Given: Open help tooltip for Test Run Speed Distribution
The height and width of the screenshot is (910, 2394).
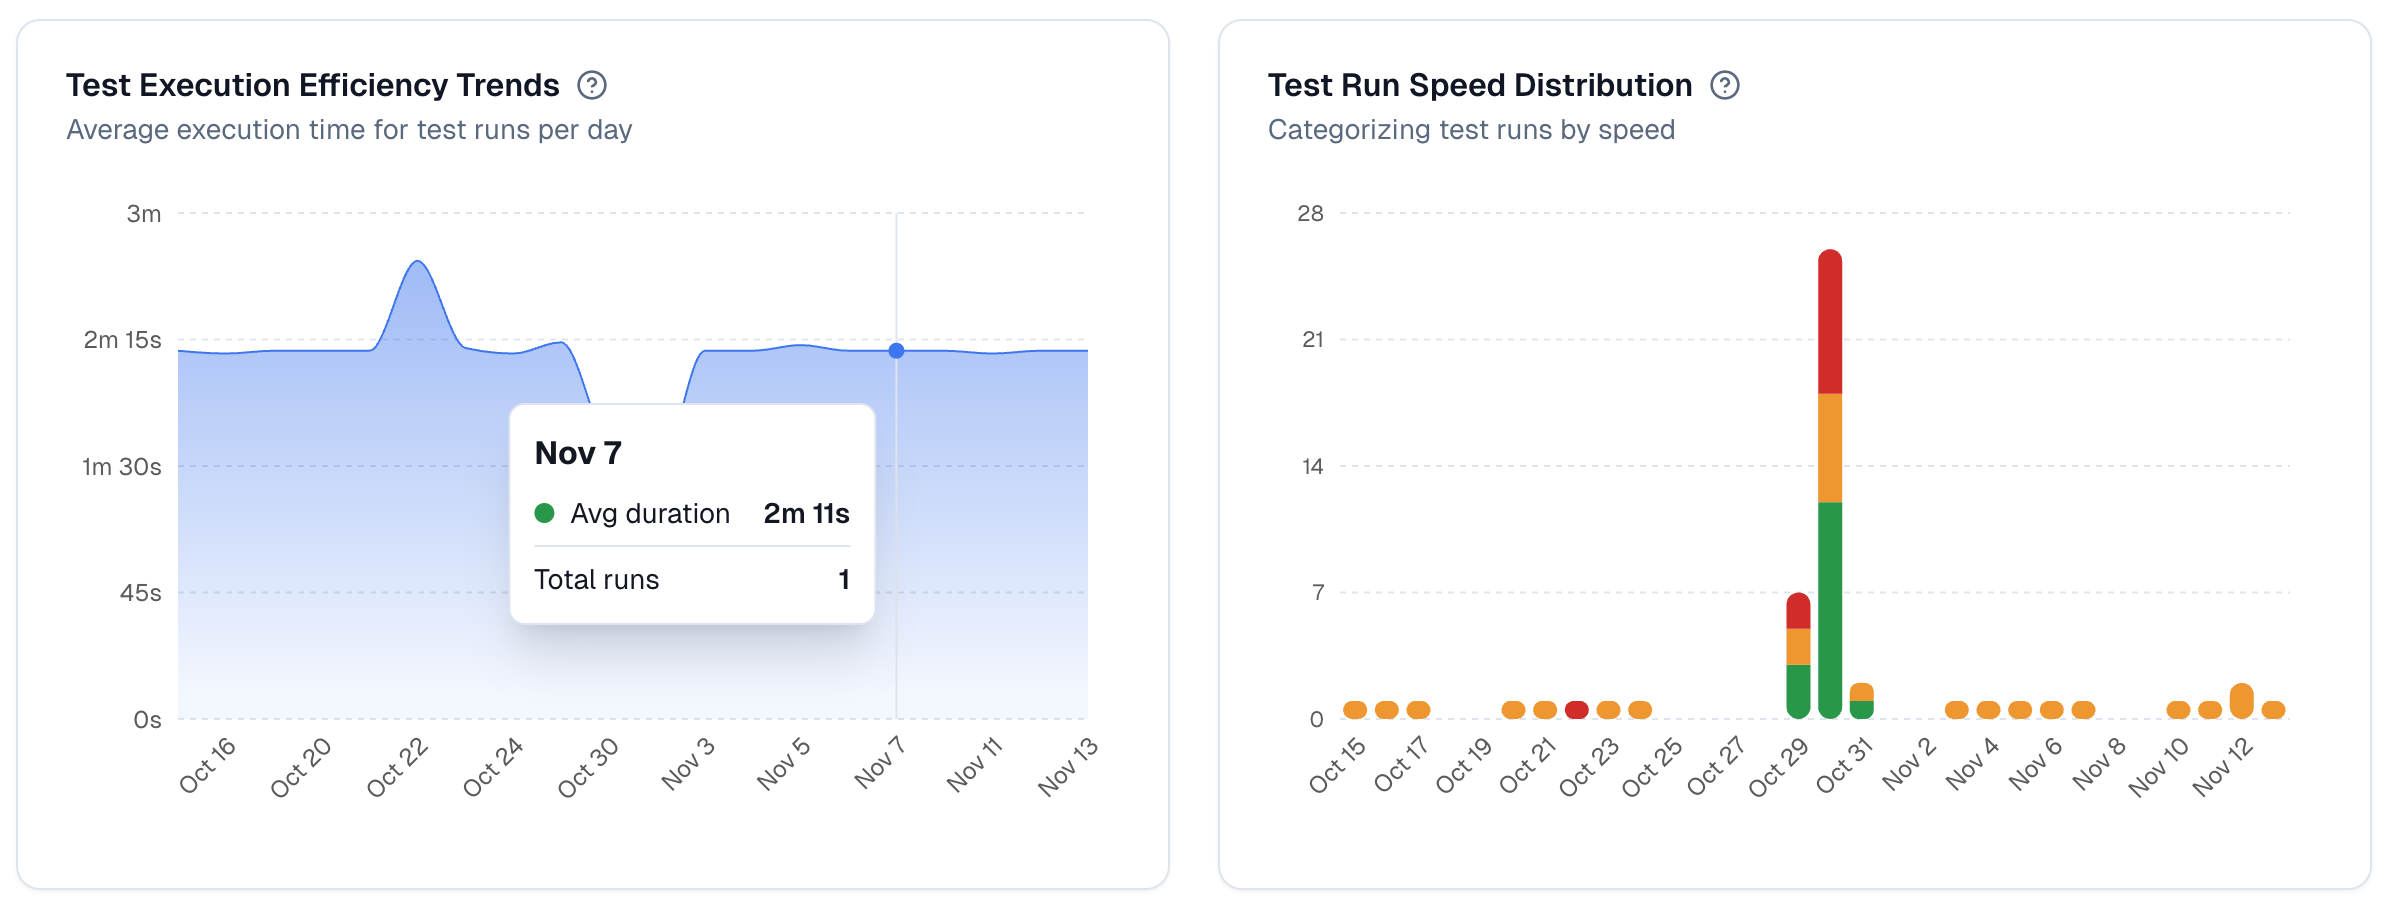Looking at the screenshot, I should [x=1725, y=86].
